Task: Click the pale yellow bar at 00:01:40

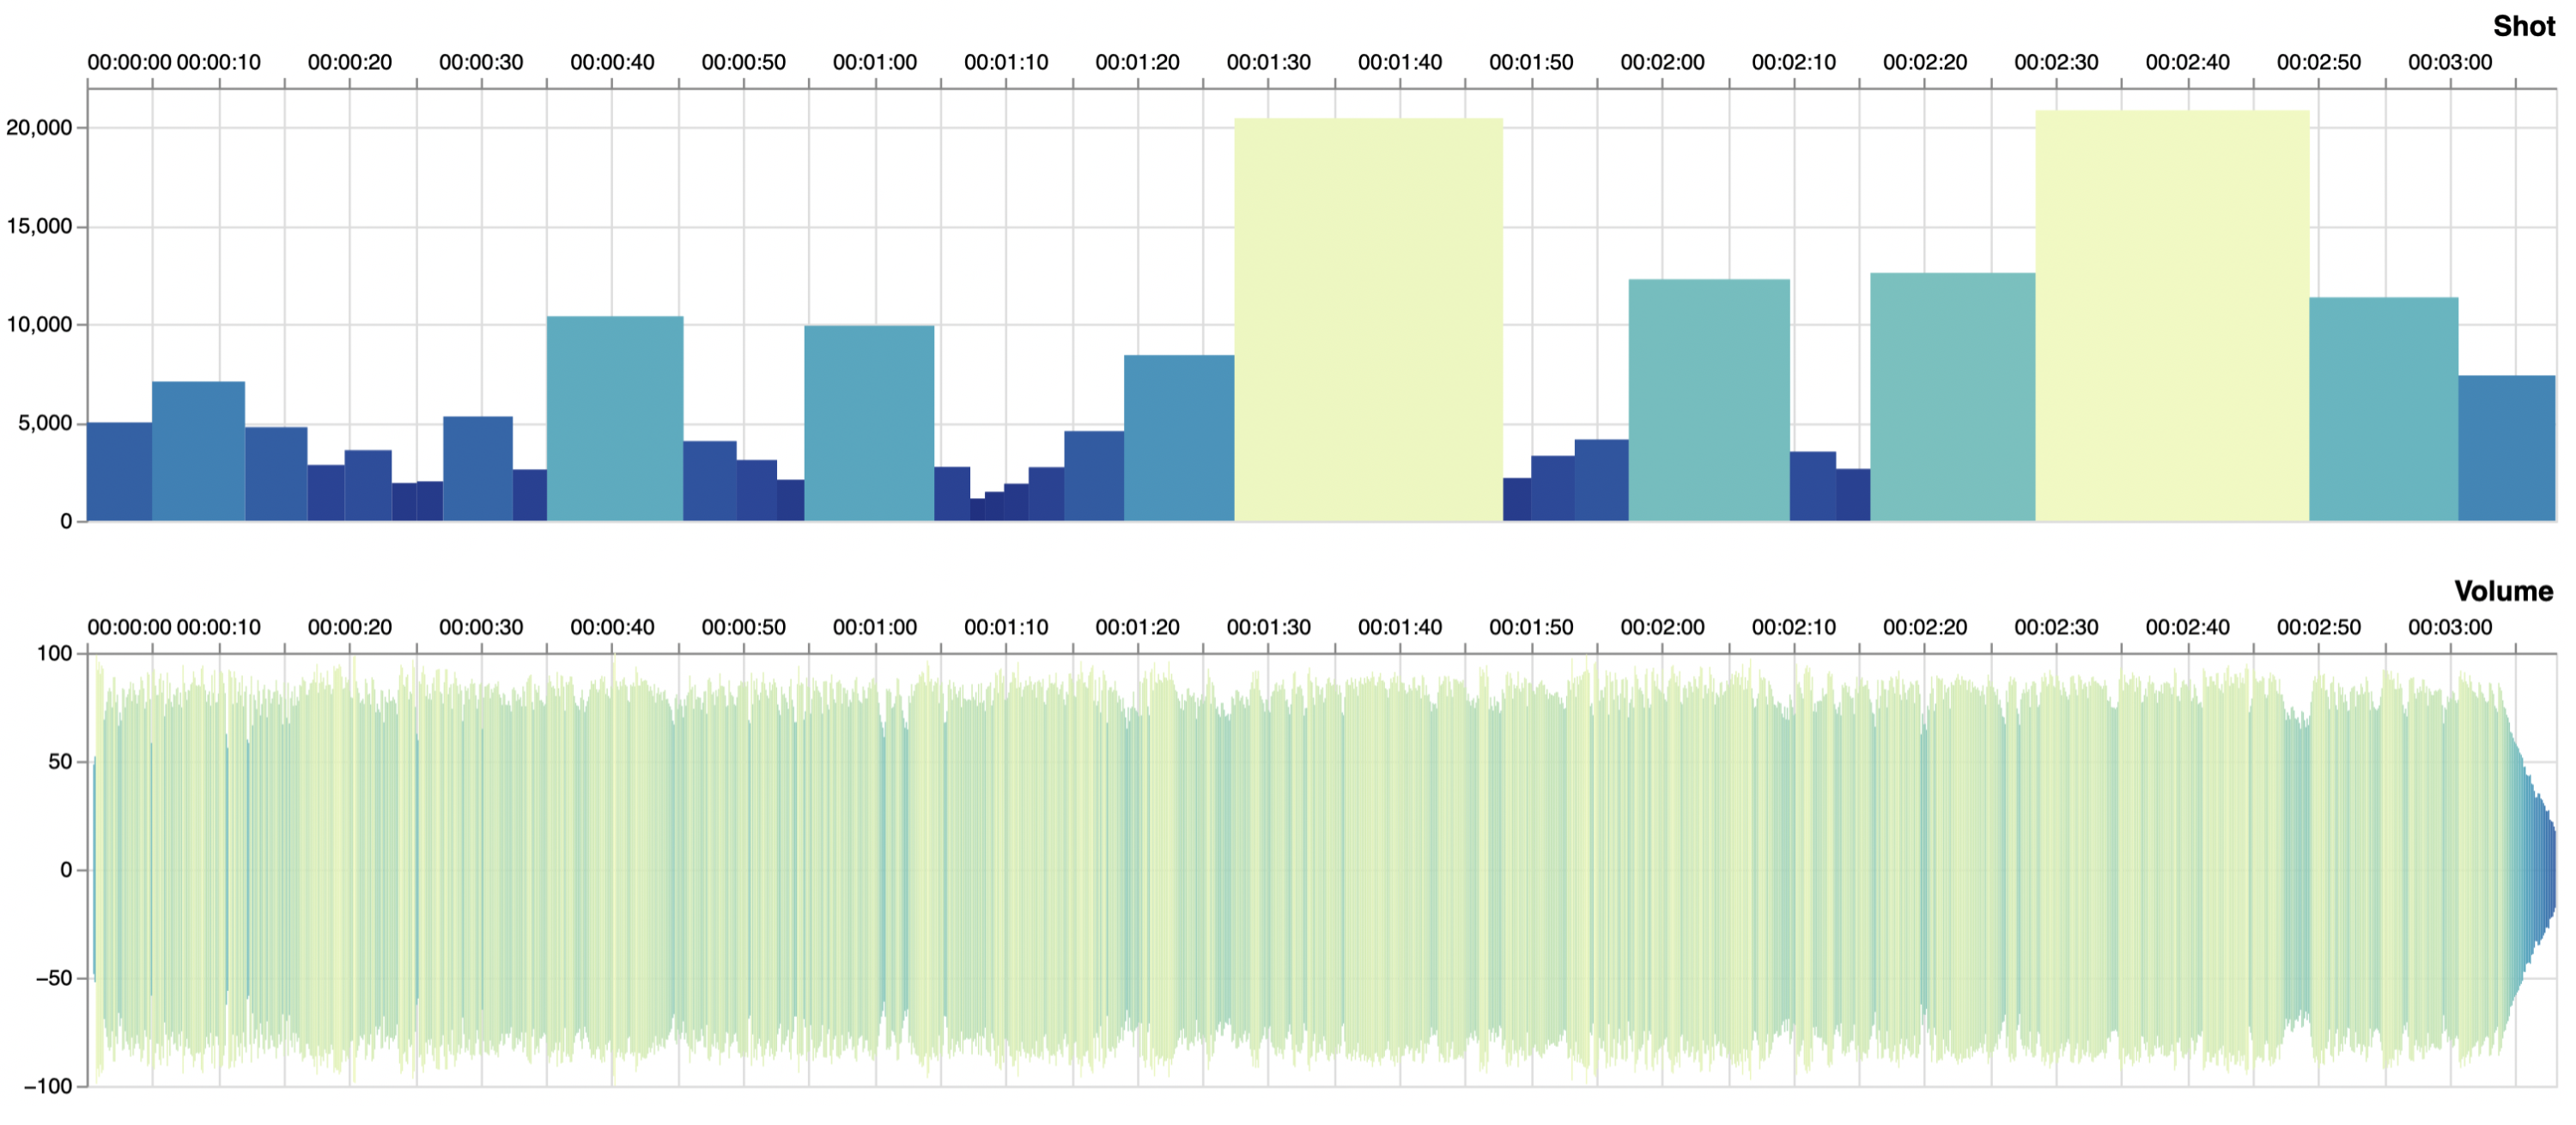Action: [1368, 320]
